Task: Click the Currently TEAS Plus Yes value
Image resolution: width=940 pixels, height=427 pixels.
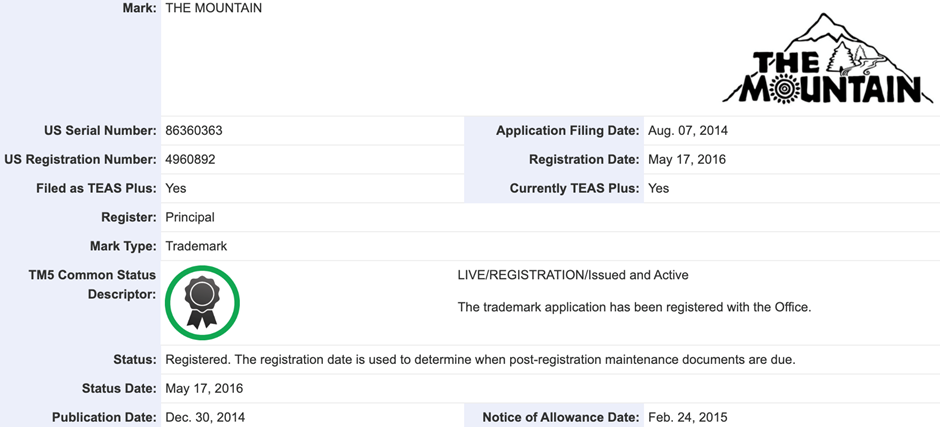Action: [658, 188]
